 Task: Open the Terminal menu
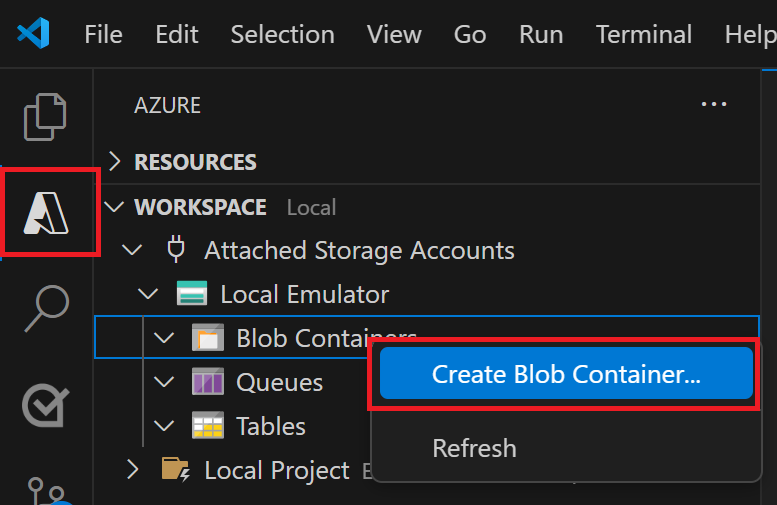(645, 34)
